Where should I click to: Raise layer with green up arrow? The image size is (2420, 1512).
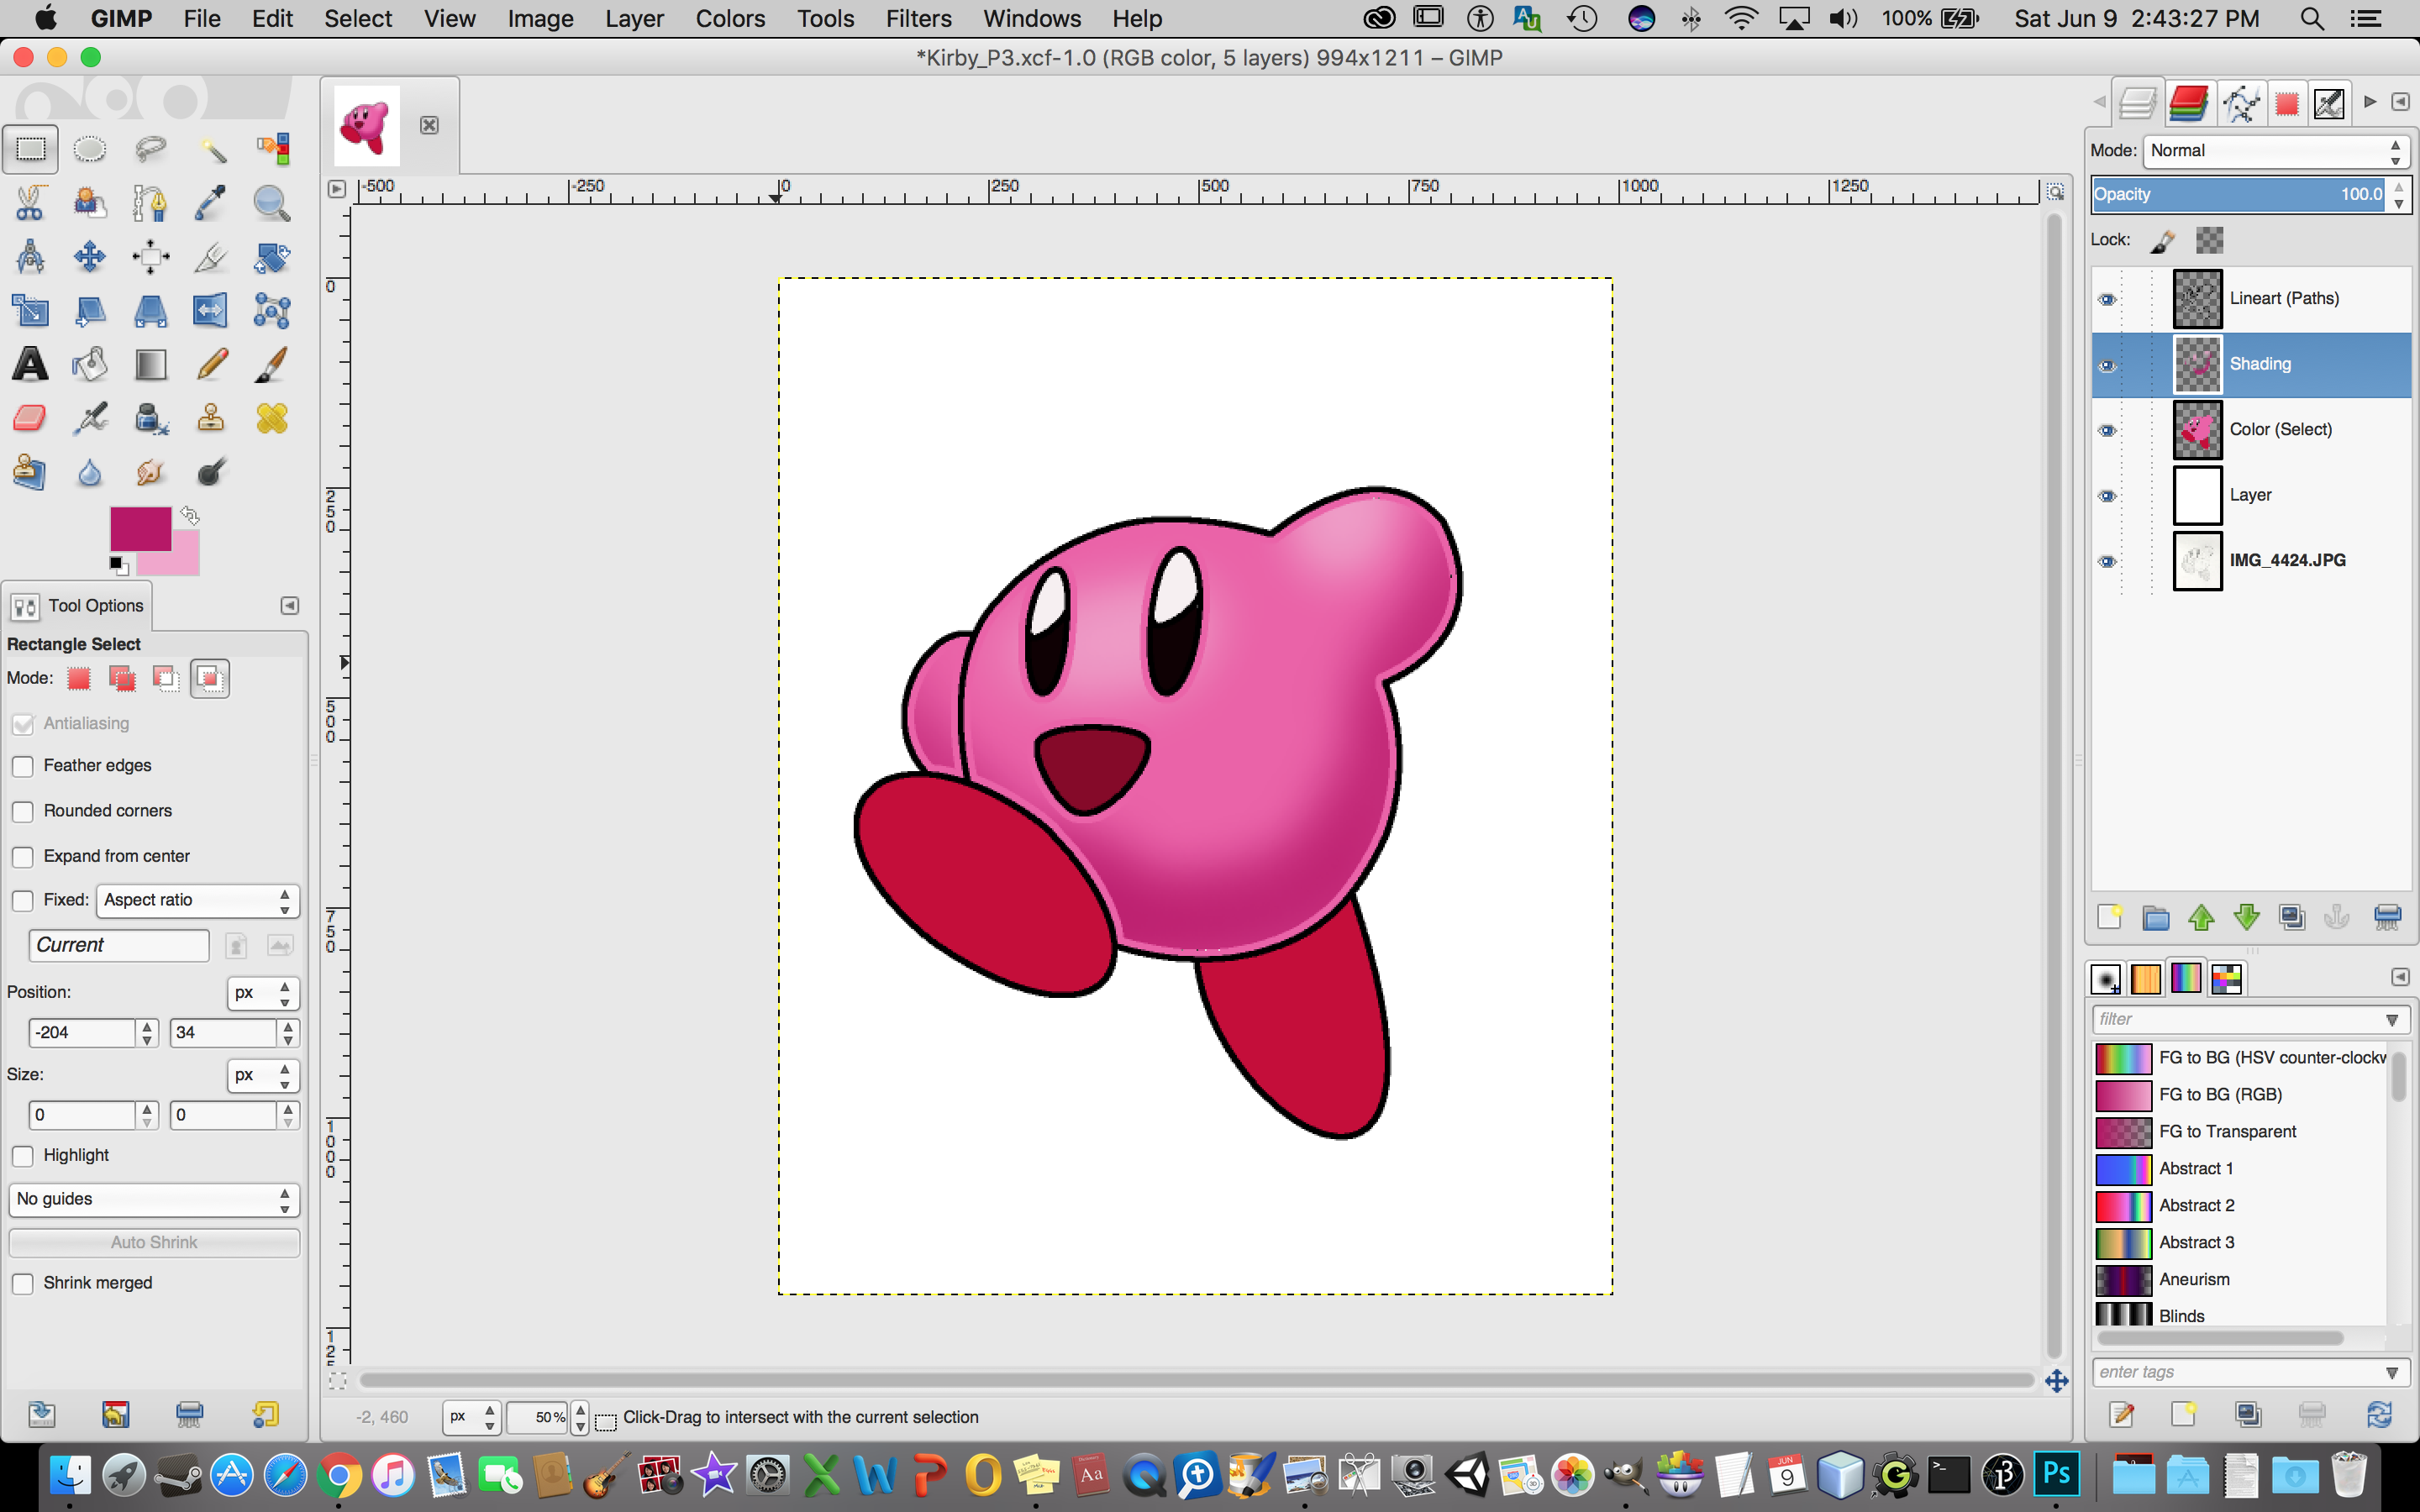point(2200,917)
